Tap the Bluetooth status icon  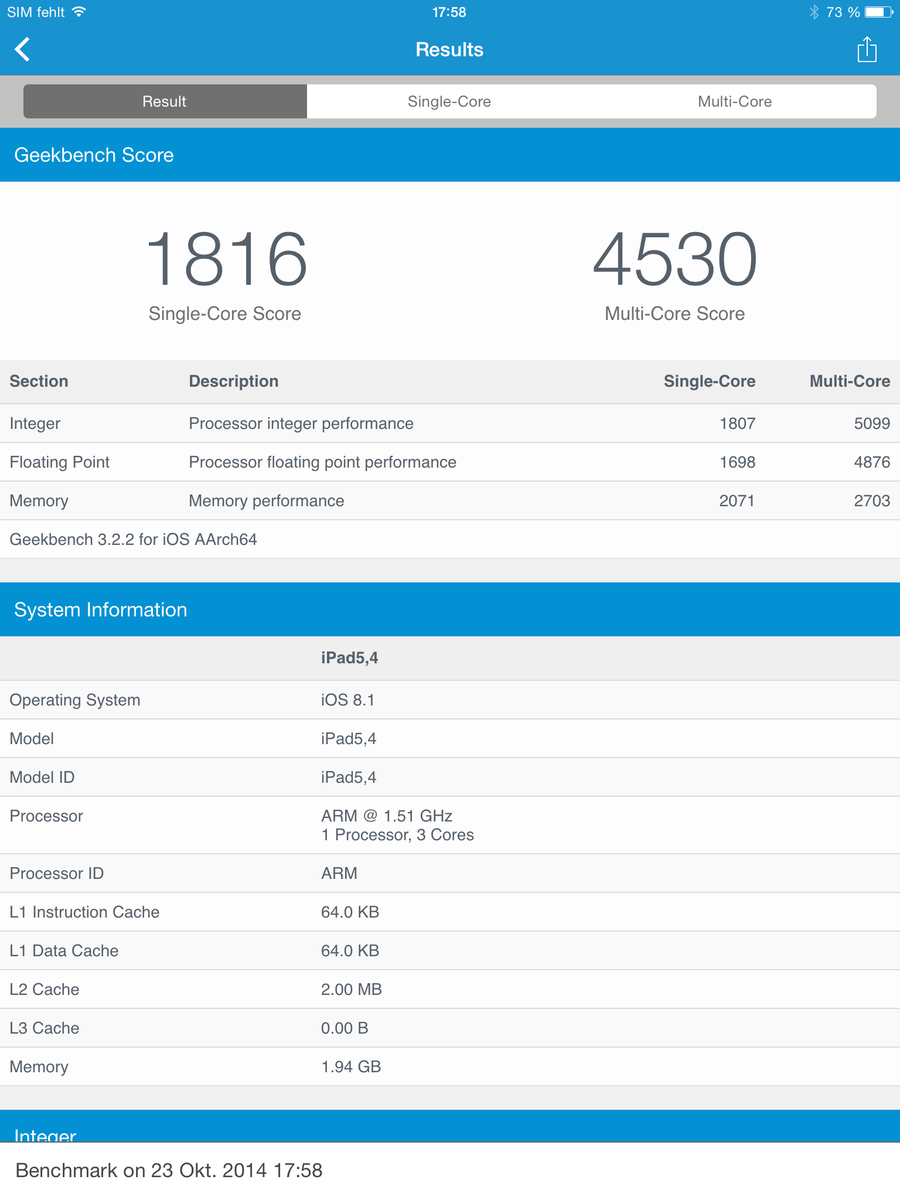click(x=814, y=12)
